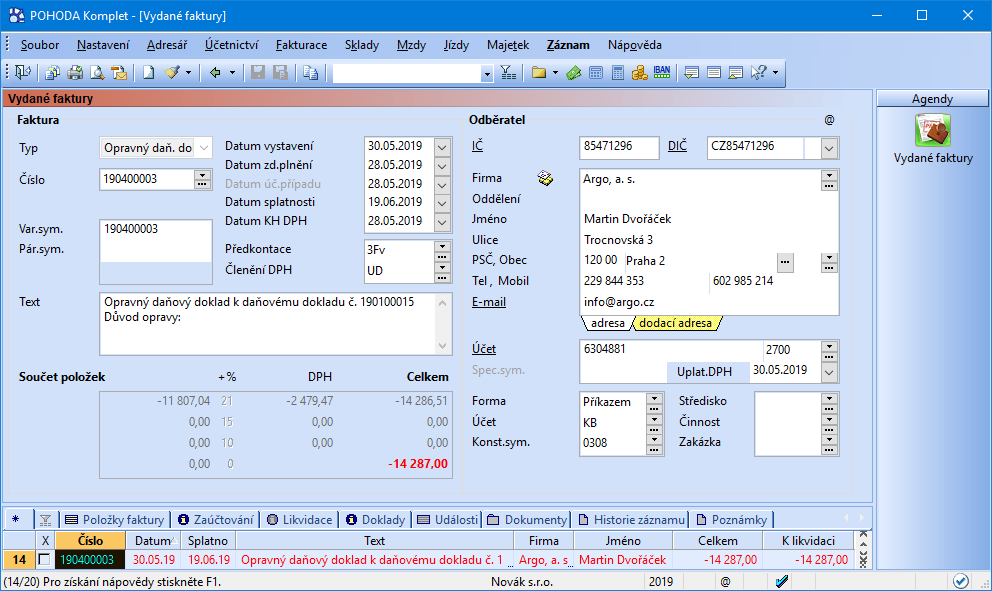
Task: Click into the Text description field
Action: point(268,323)
